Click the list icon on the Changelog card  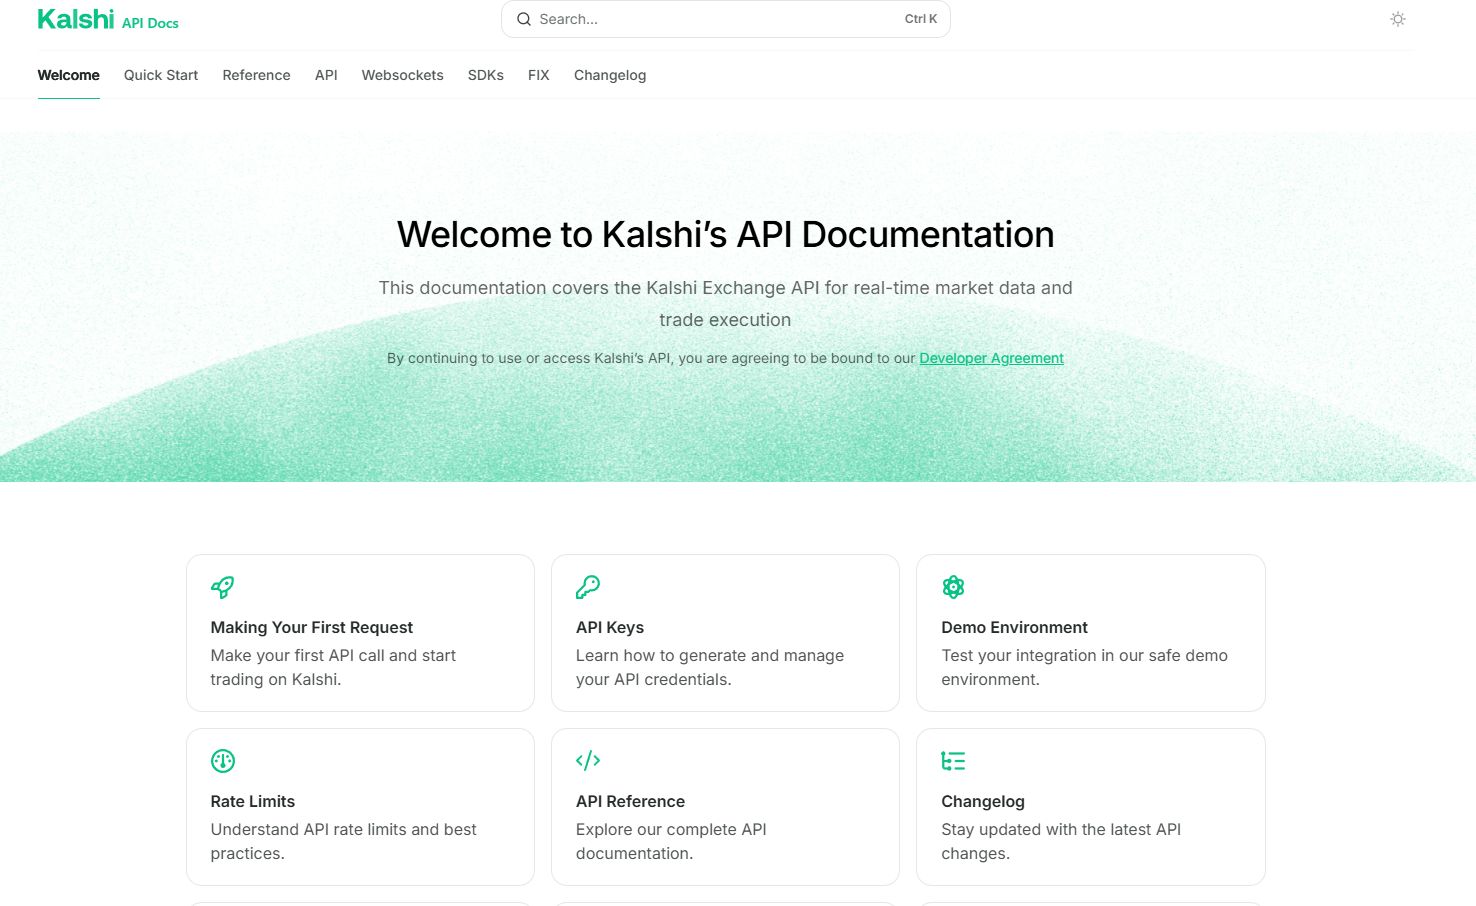coord(953,761)
